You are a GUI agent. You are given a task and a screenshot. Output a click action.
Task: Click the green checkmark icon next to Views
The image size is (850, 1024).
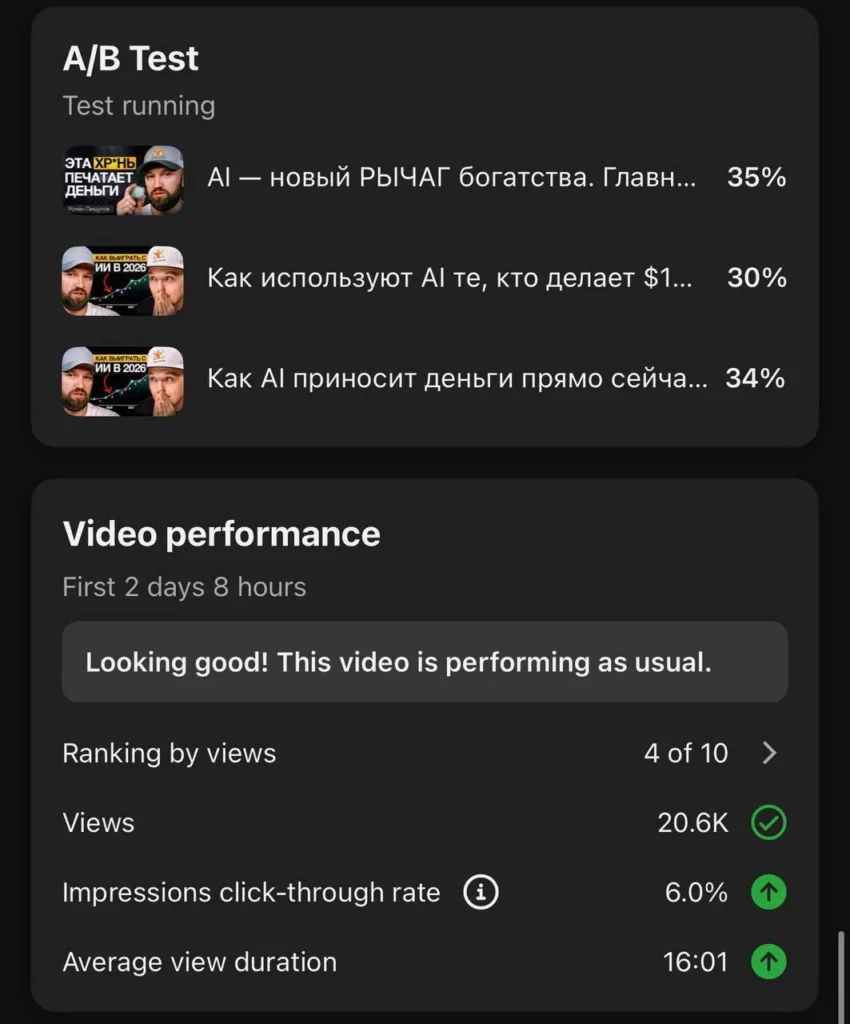769,823
